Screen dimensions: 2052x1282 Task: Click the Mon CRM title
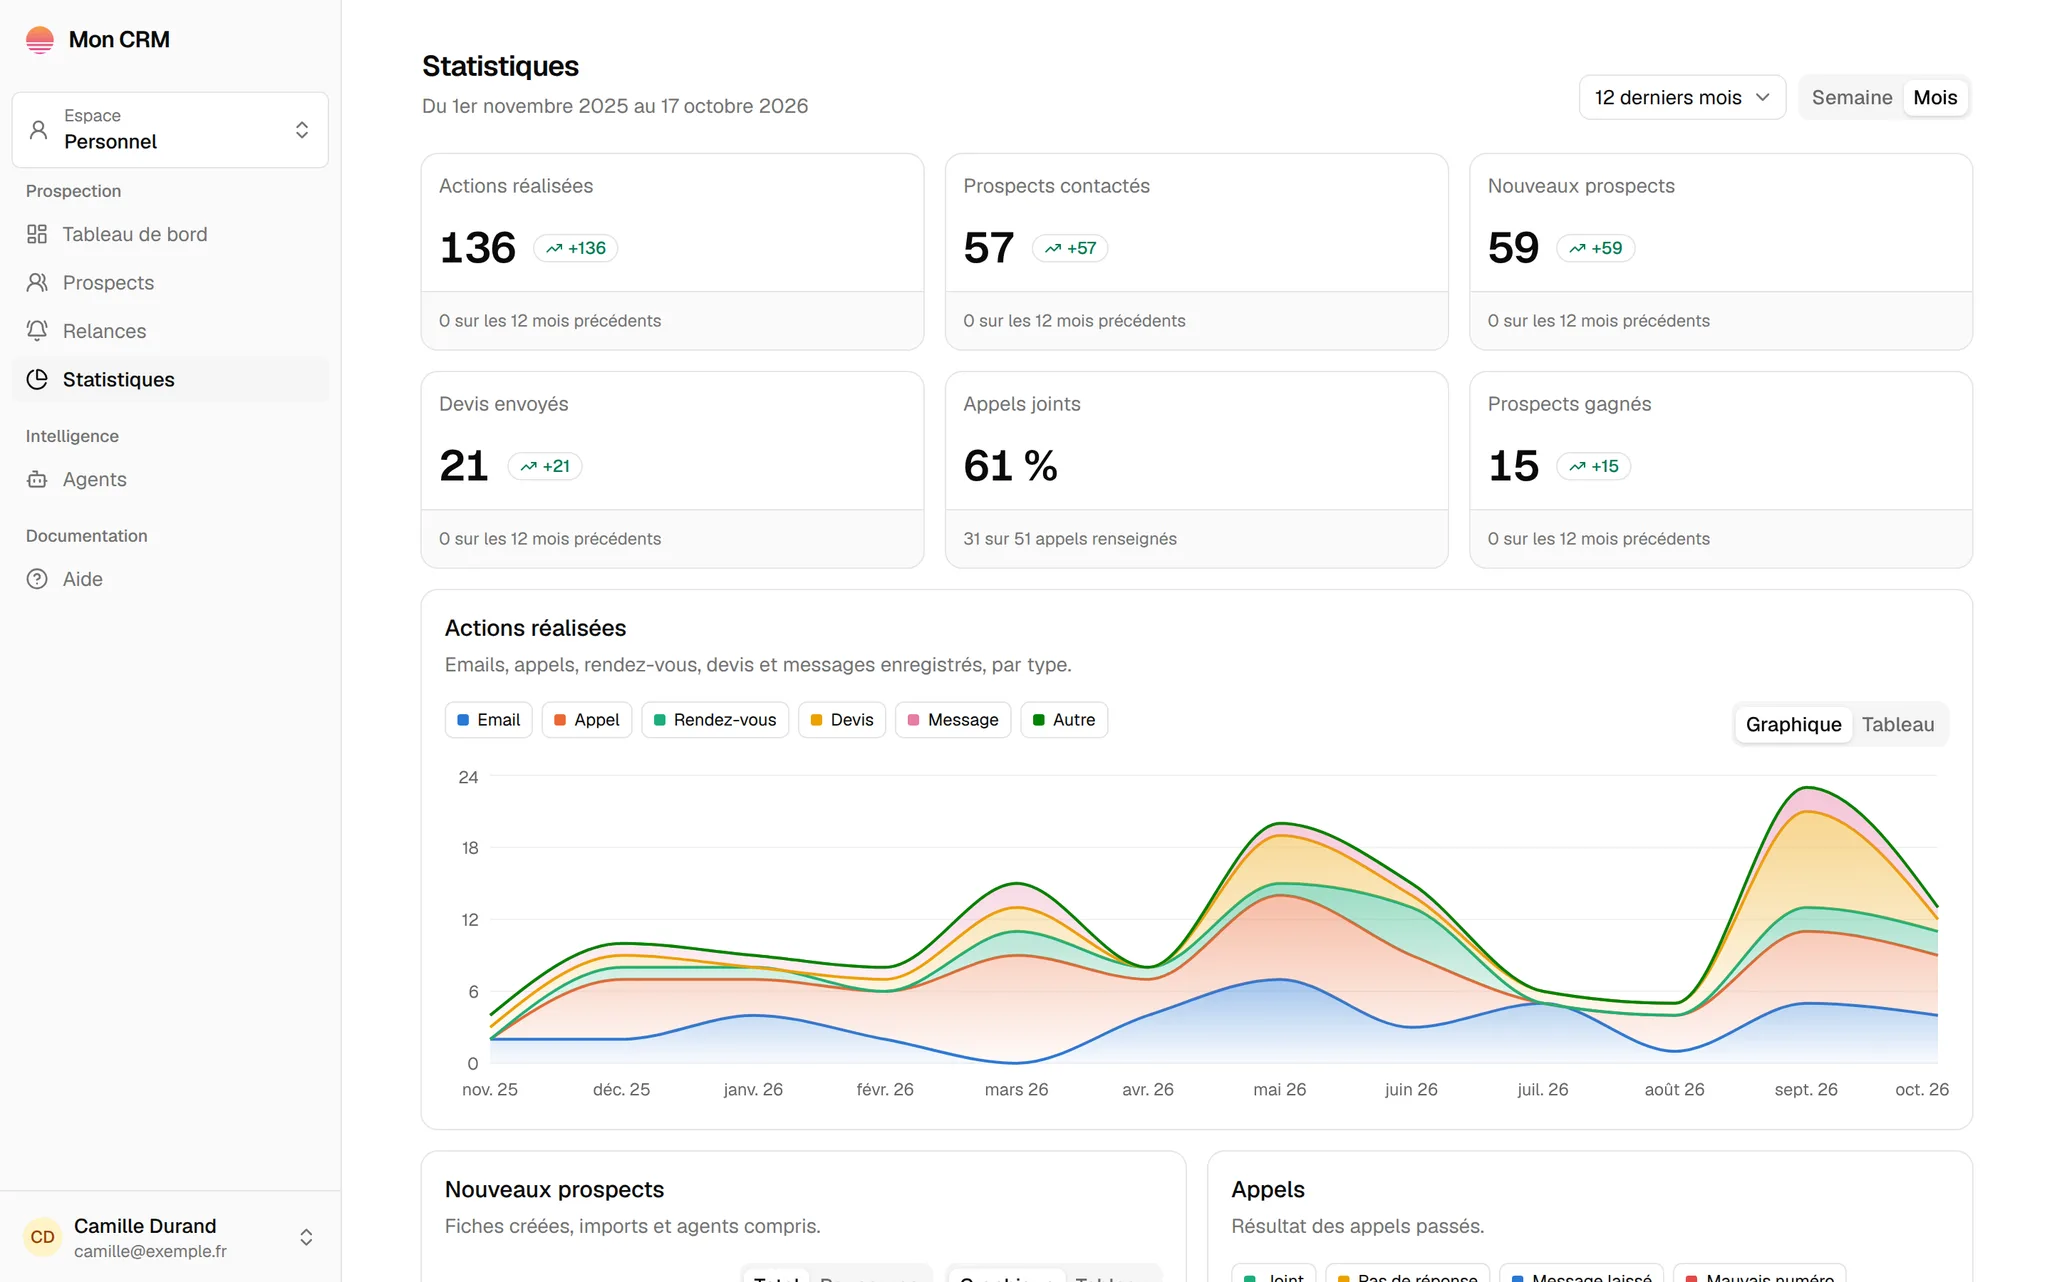click(119, 40)
